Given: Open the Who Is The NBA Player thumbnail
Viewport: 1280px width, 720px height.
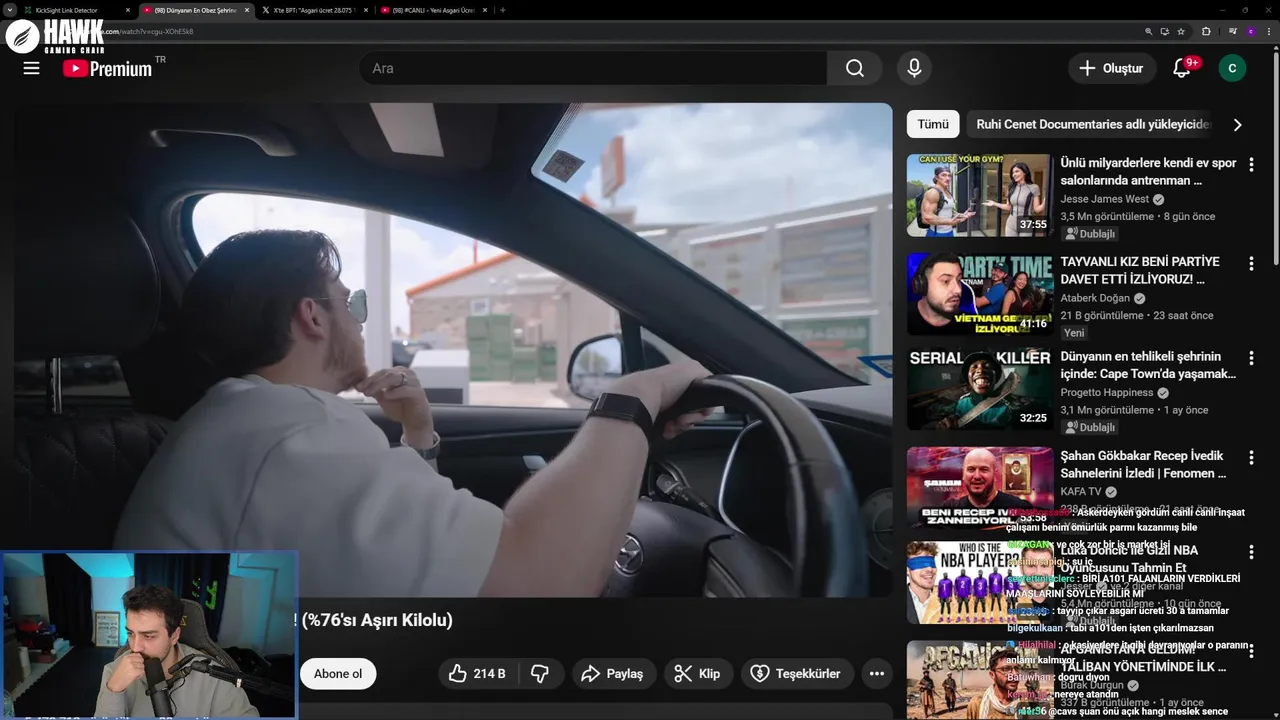Looking at the screenshot, I should point(979,583).
